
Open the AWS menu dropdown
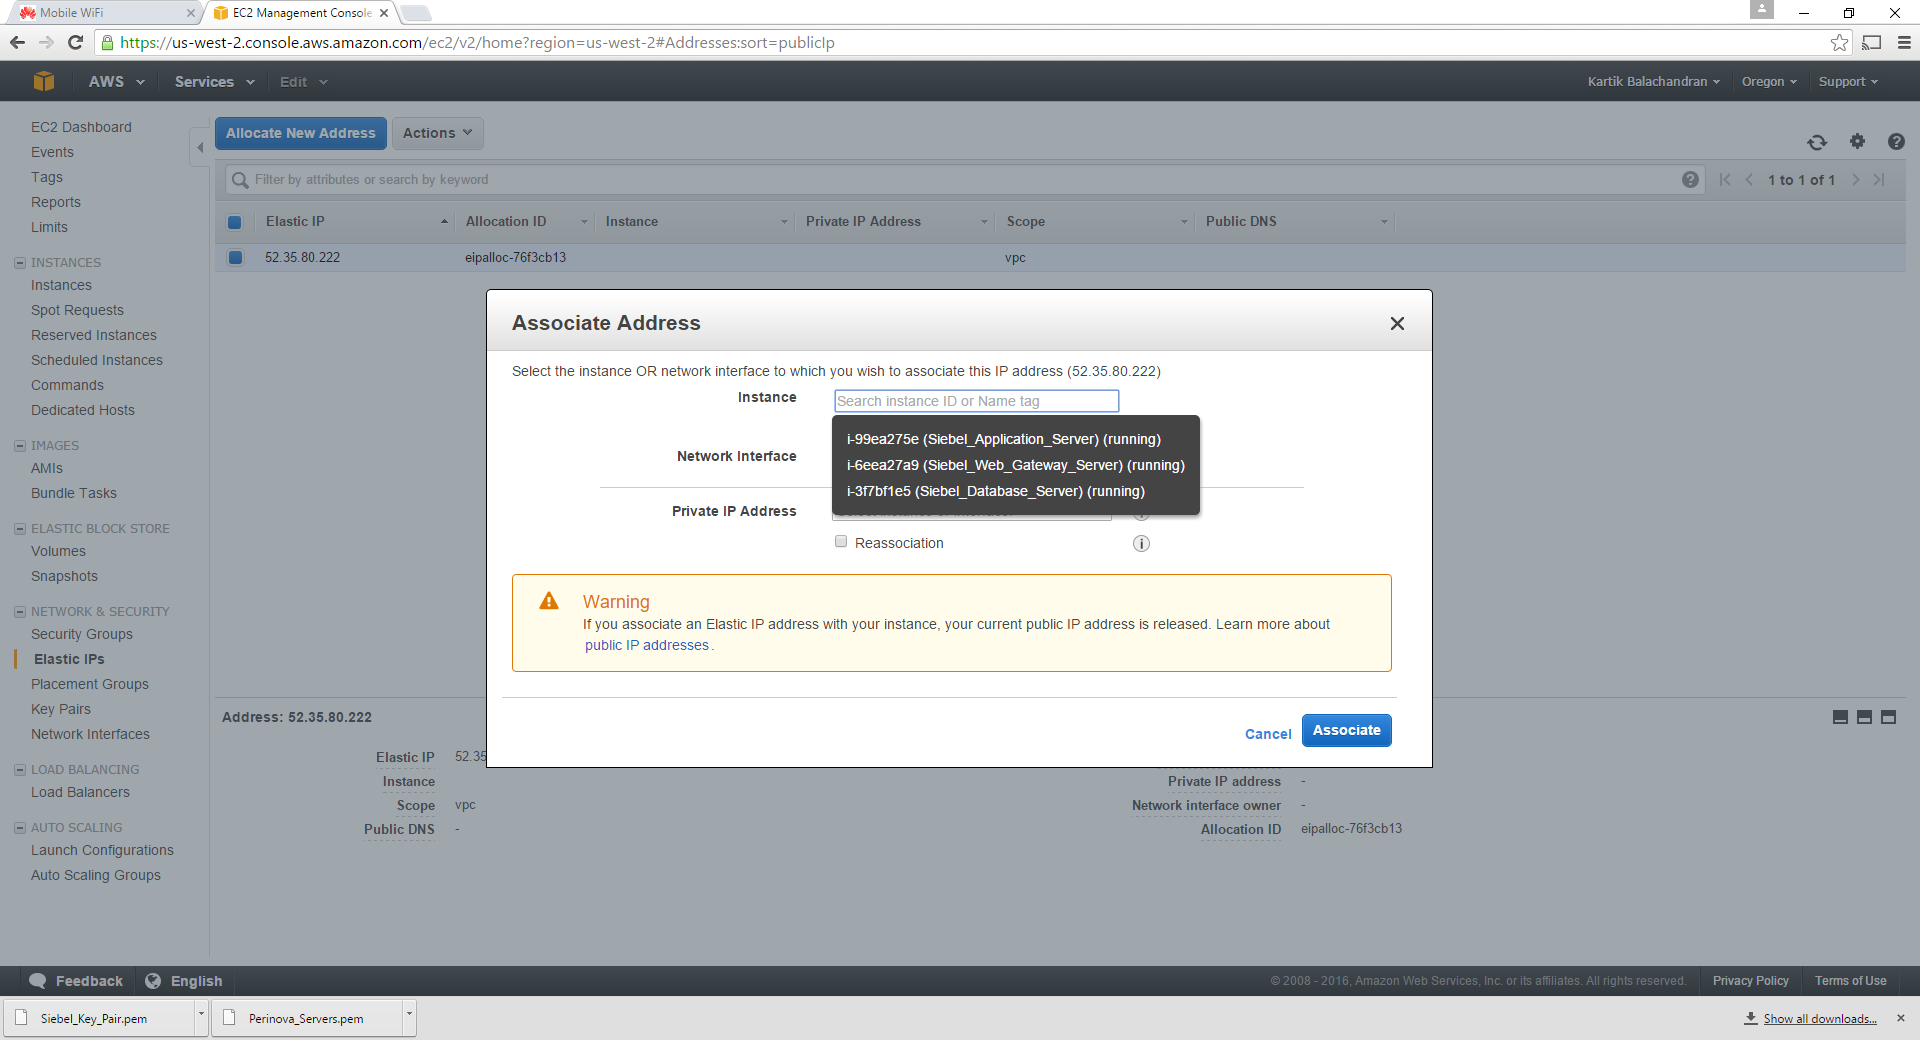coord(116,82)
